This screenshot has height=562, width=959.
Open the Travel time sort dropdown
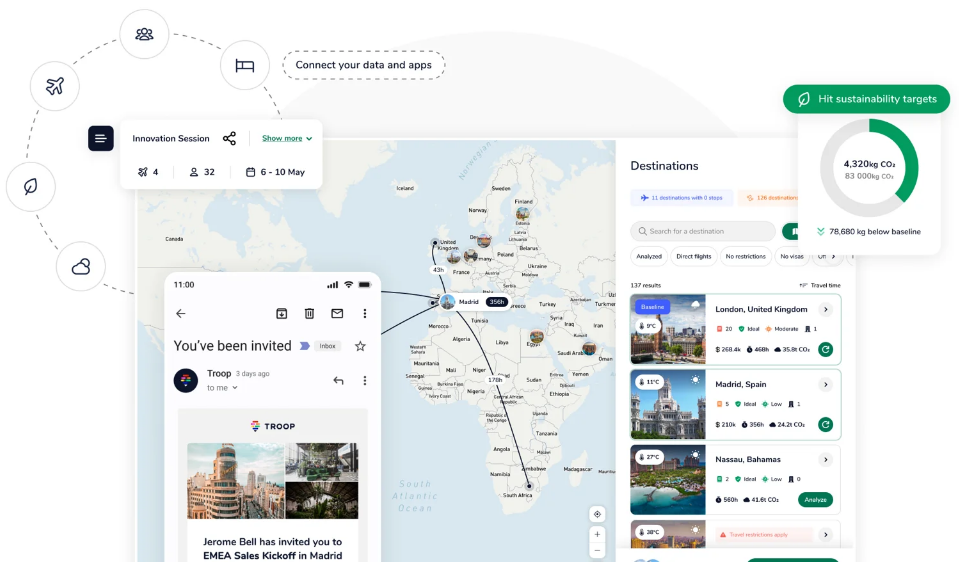click(x=820, y=285)
